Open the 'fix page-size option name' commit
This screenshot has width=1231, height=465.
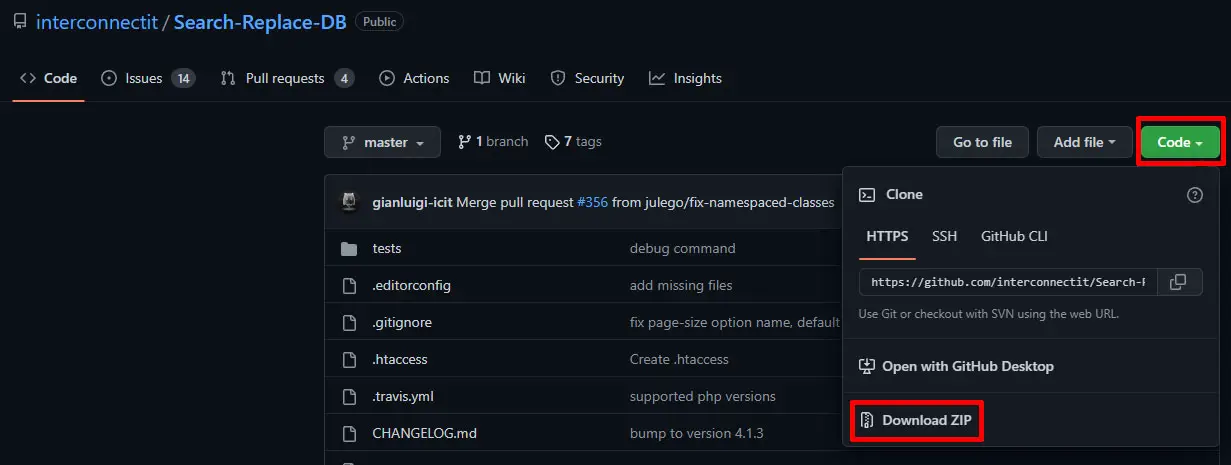tap(735, 322)
